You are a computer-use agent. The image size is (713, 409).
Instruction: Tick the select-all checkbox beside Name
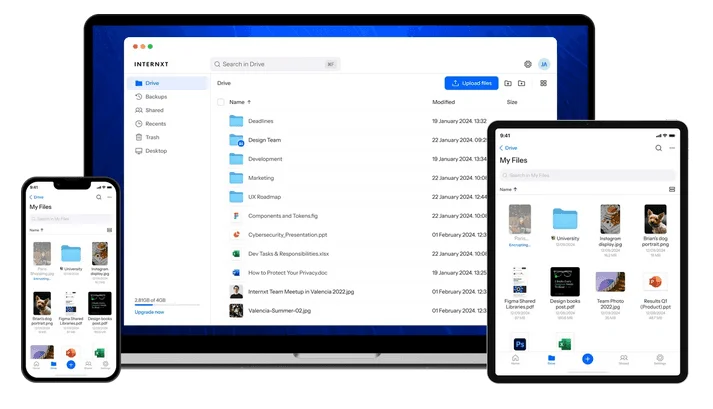pyautogui.click(x=221, y=102)
